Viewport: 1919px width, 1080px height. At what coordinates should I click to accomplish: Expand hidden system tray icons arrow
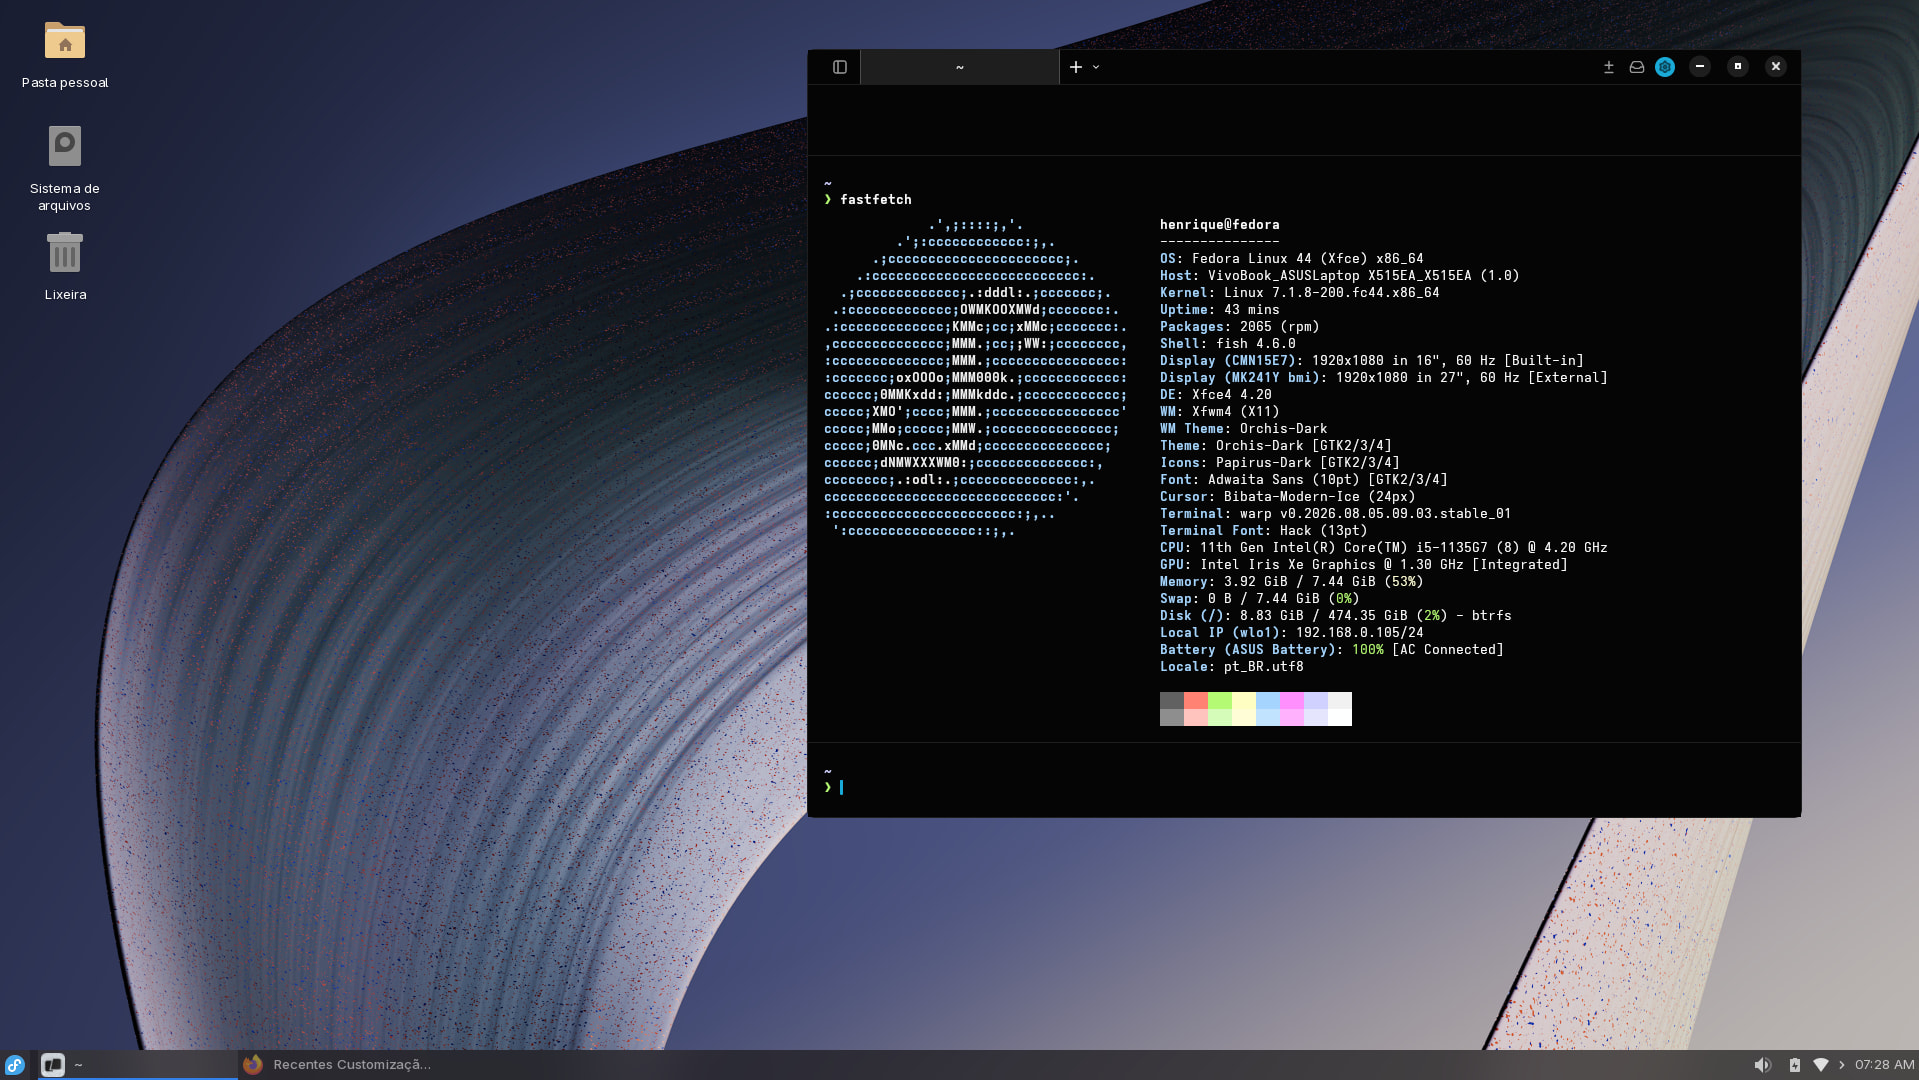tap(1842, 1065)
